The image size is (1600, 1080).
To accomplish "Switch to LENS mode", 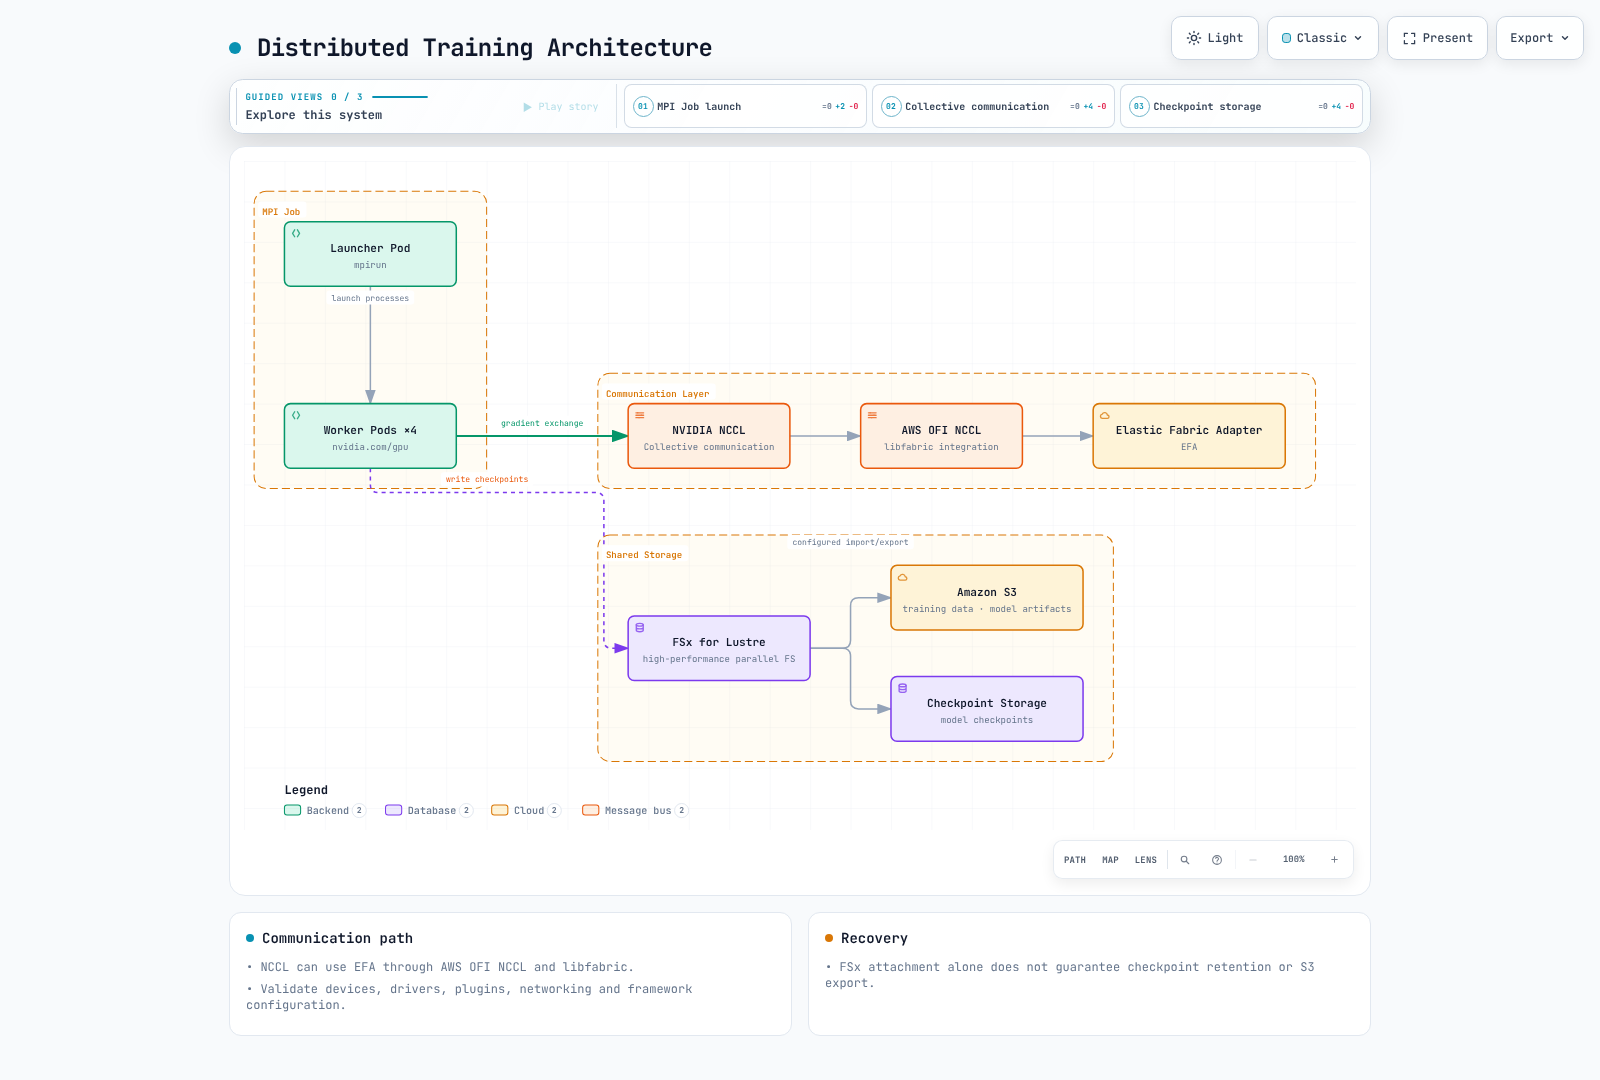I will [x=1146, y=860].
